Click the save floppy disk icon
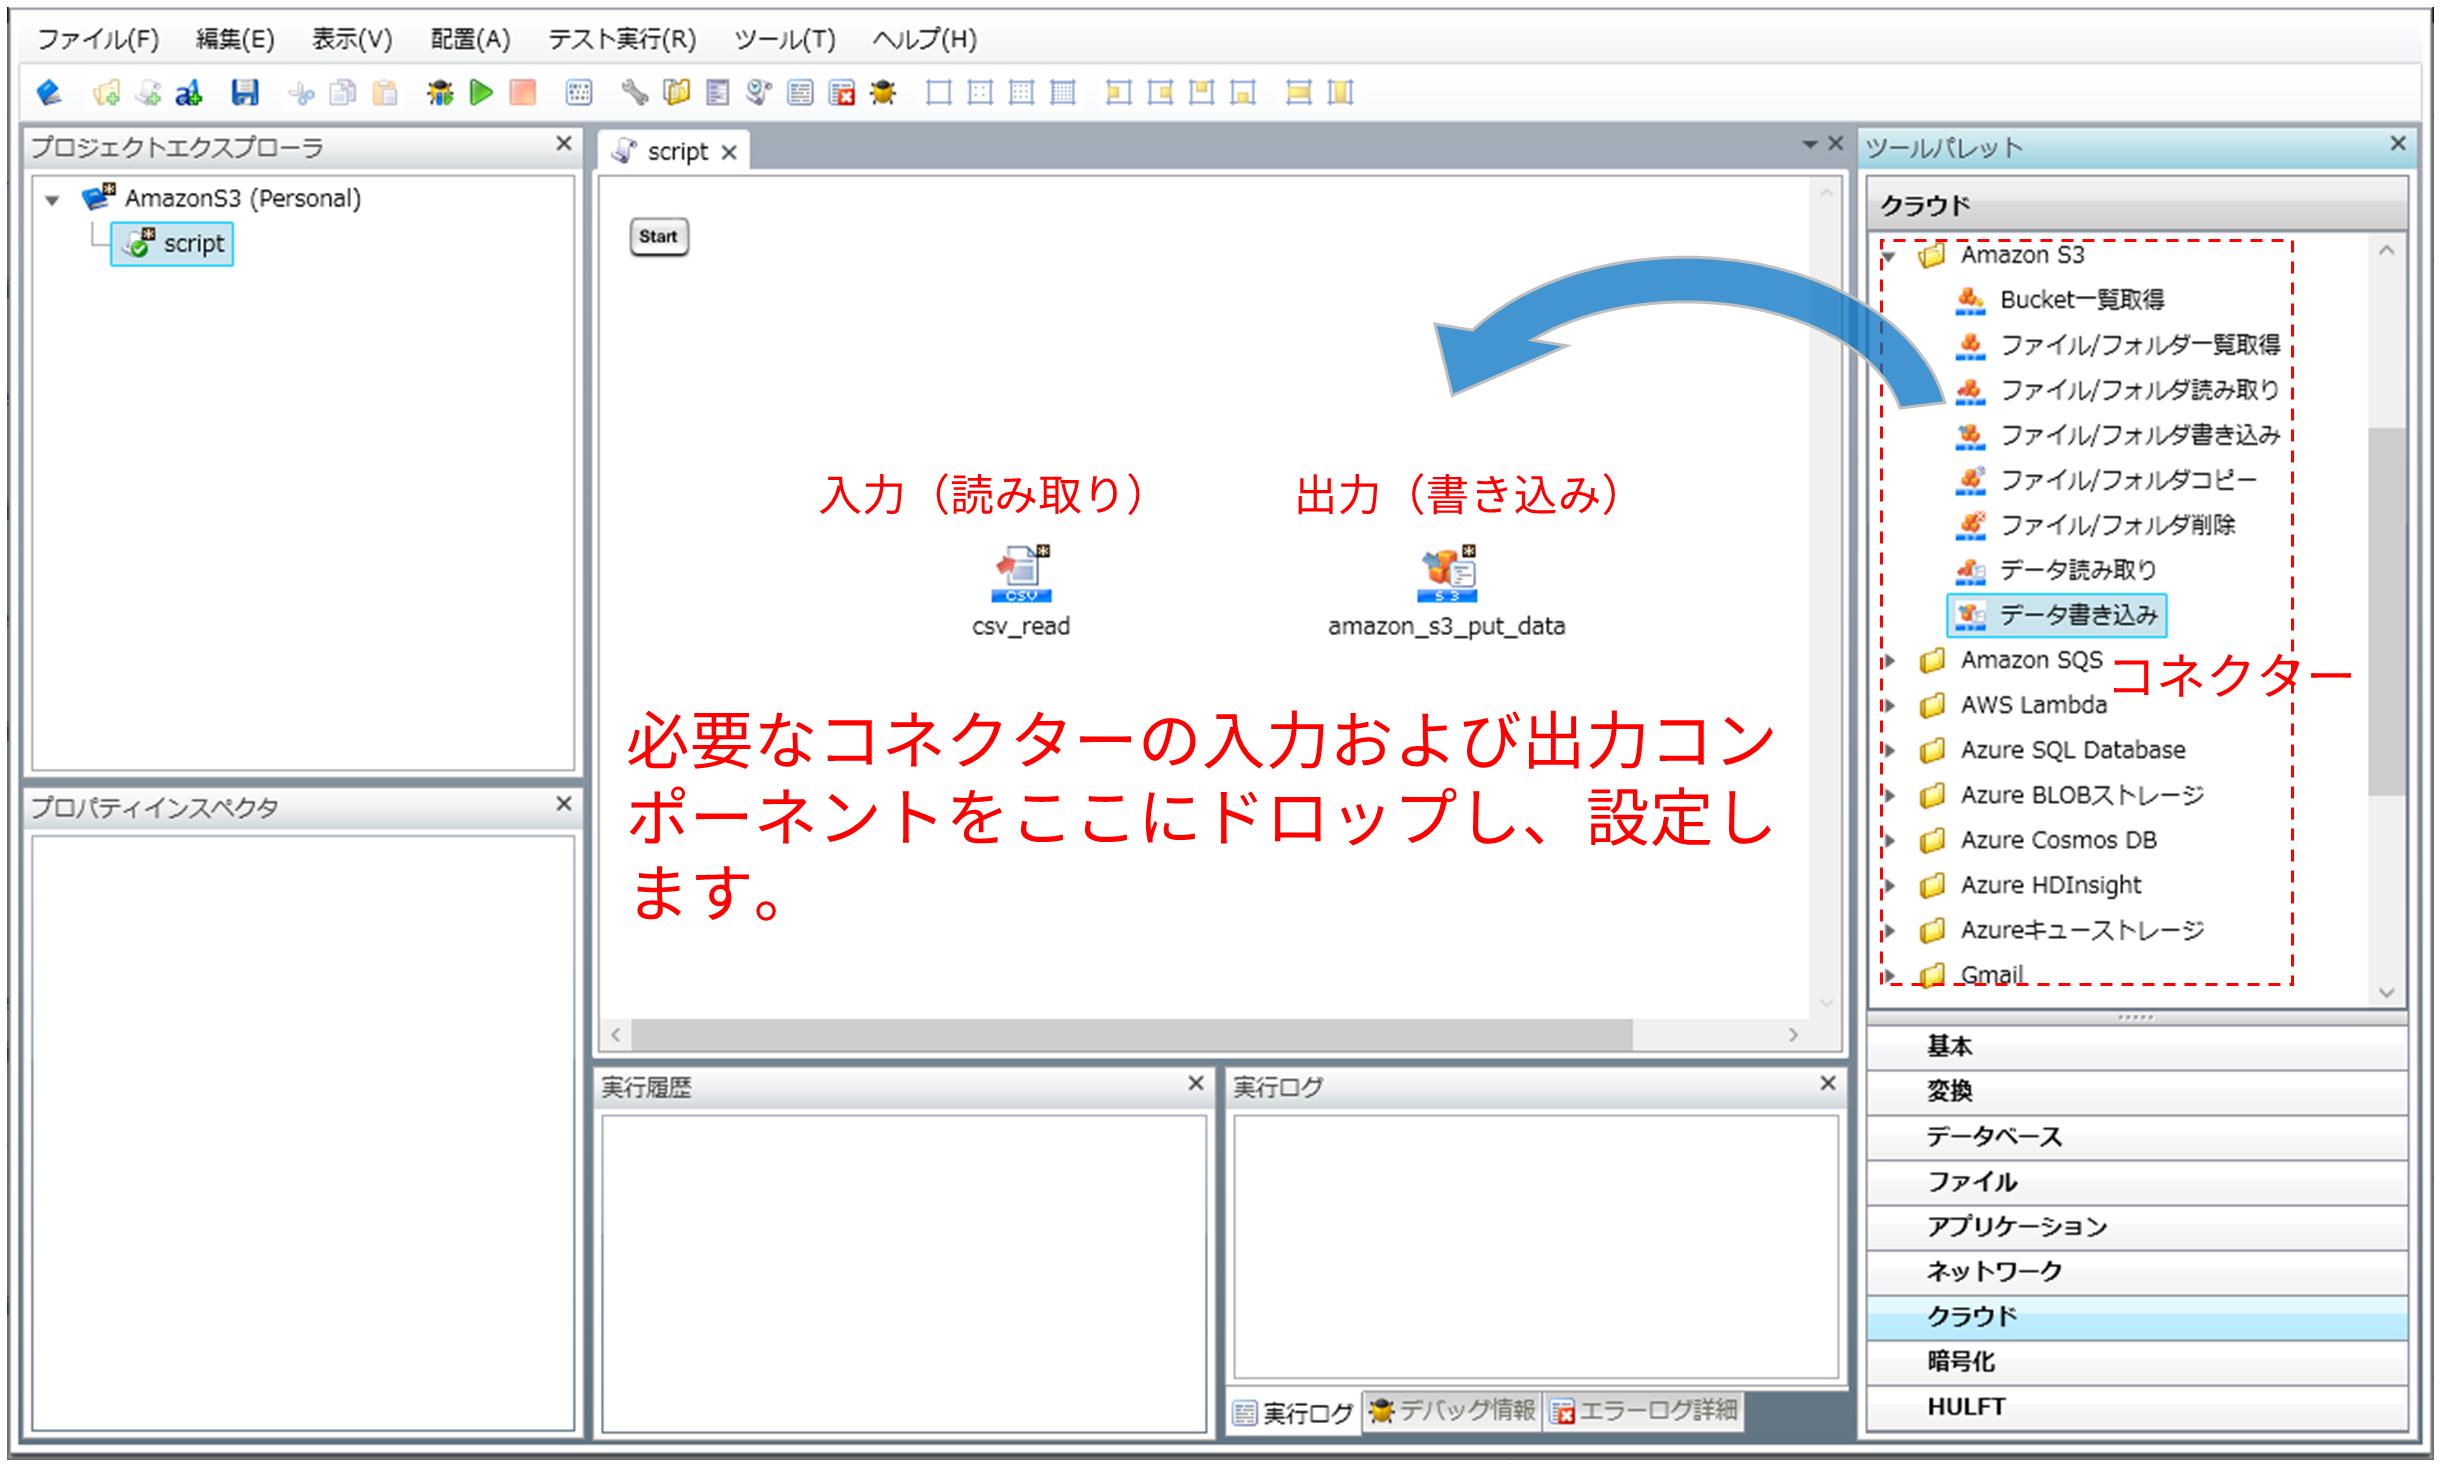 pos(245,93)
